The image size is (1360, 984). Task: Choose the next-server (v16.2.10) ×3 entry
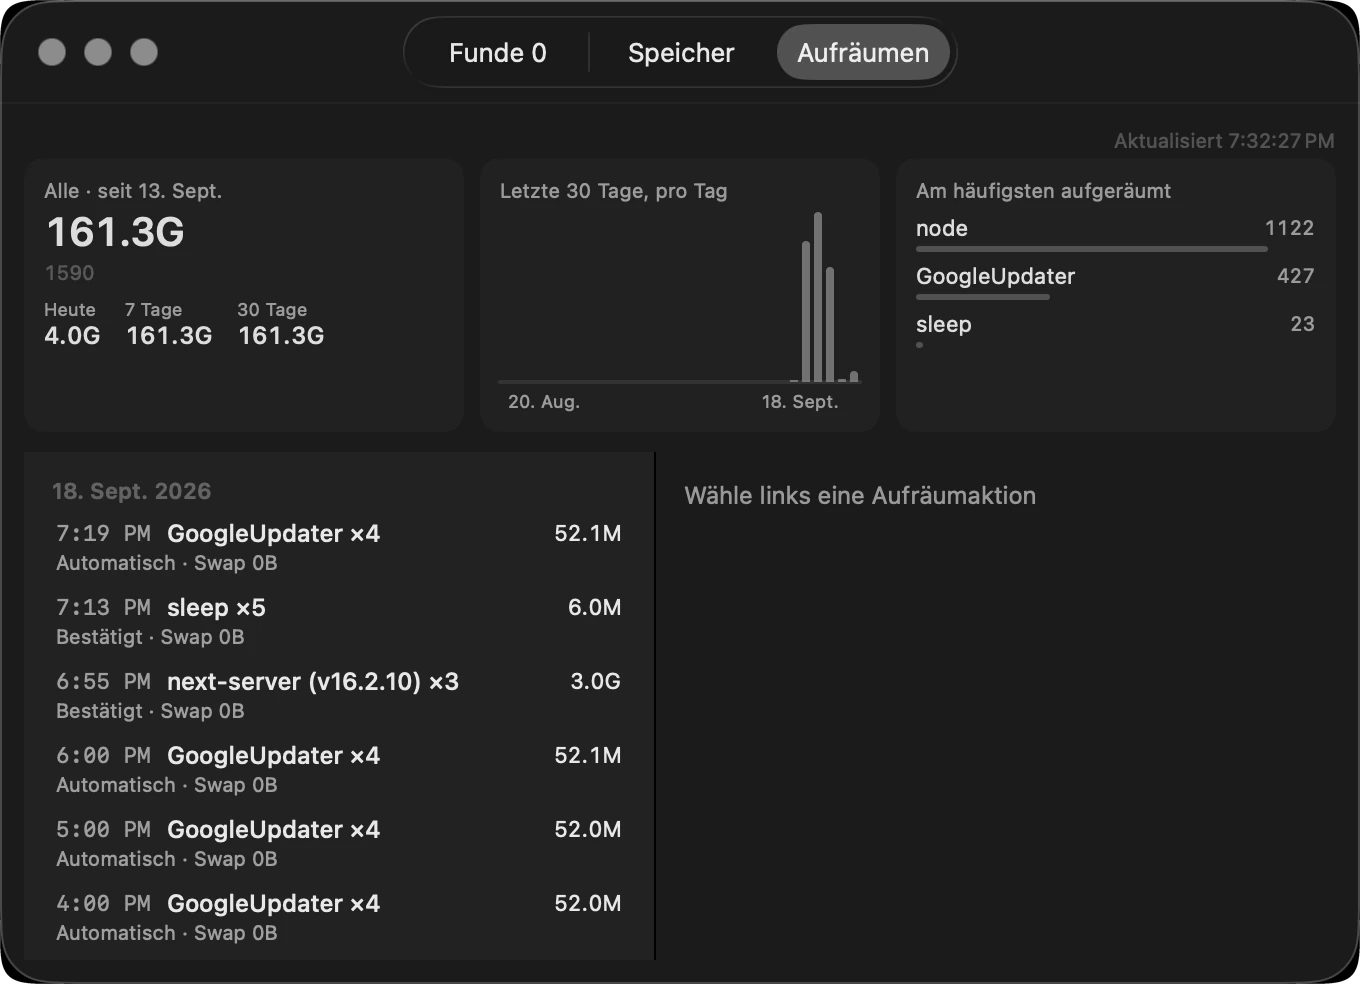[338, 695]
